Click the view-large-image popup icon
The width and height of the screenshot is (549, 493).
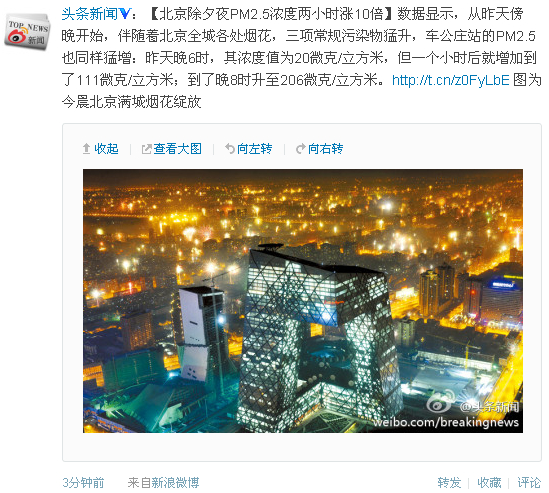pos(146,149)
